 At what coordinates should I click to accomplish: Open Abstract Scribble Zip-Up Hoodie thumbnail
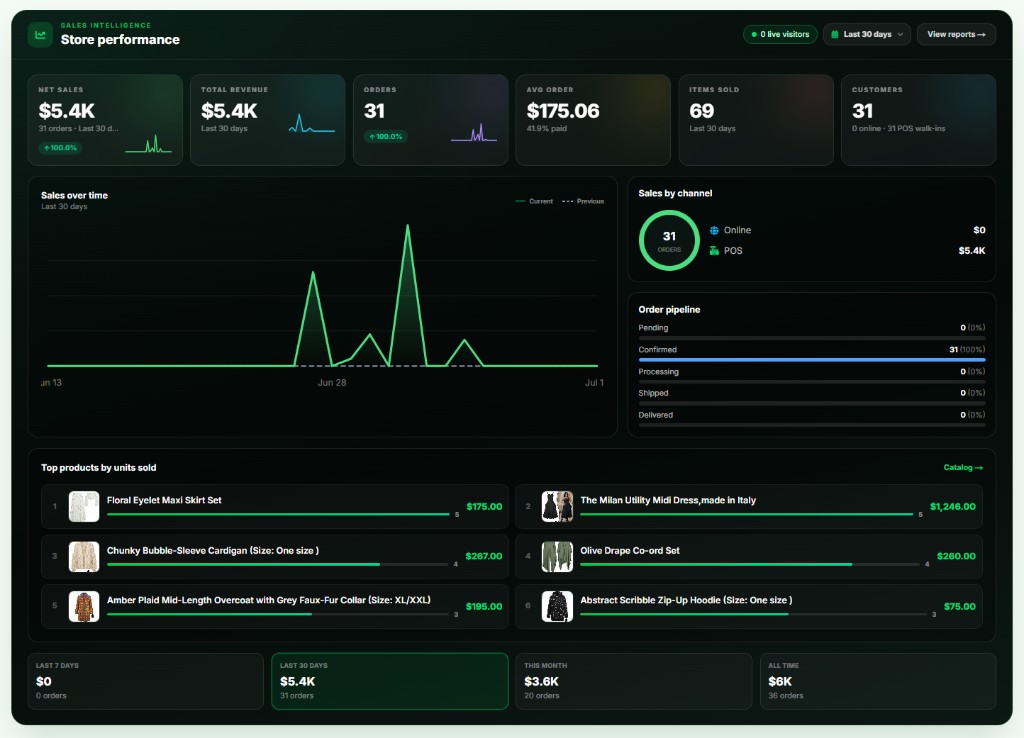tap(557, 607)
